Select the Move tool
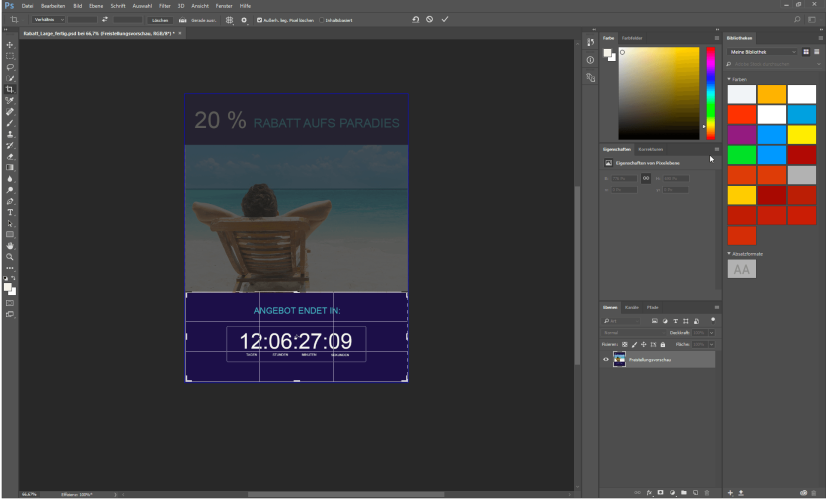The width and height of the screenshot is (826, 500). tap(9, 45)
